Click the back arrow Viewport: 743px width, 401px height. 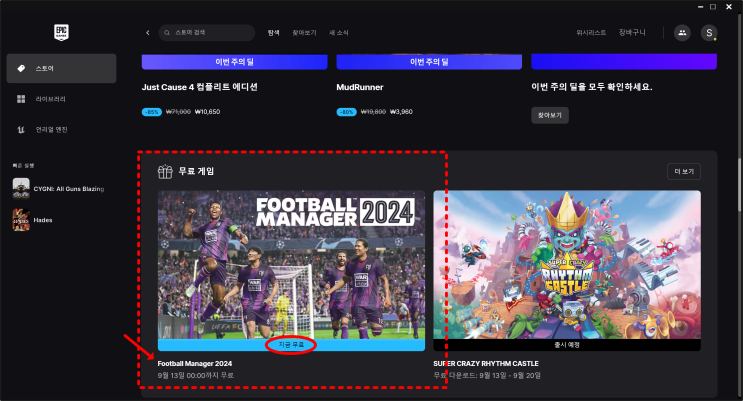[148, 33]
